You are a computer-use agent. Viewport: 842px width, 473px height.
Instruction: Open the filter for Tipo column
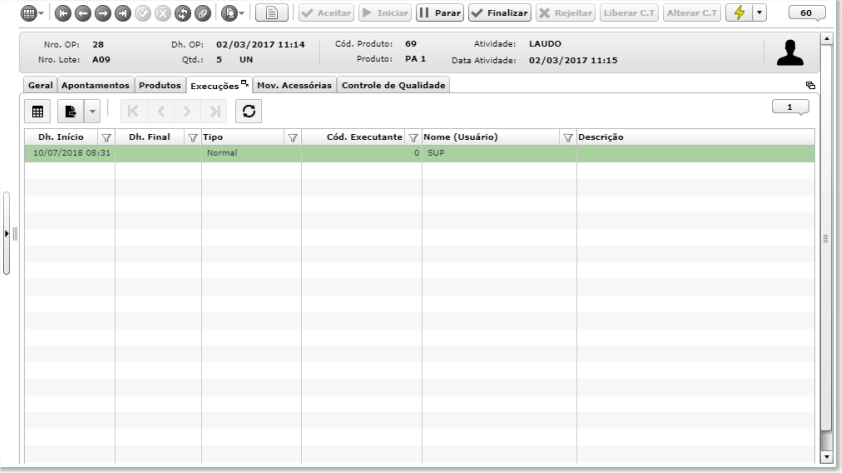[x=293, y=137]
